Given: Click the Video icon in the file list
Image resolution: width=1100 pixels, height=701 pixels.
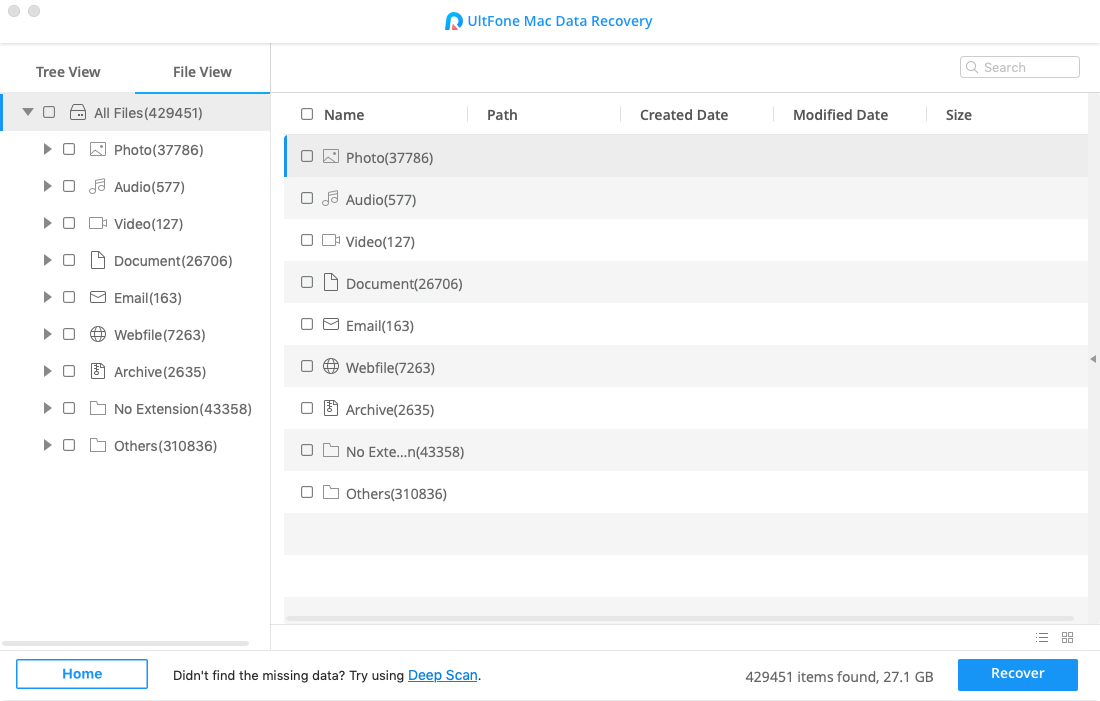Looking at the screenshot, I should coord(331,241).
